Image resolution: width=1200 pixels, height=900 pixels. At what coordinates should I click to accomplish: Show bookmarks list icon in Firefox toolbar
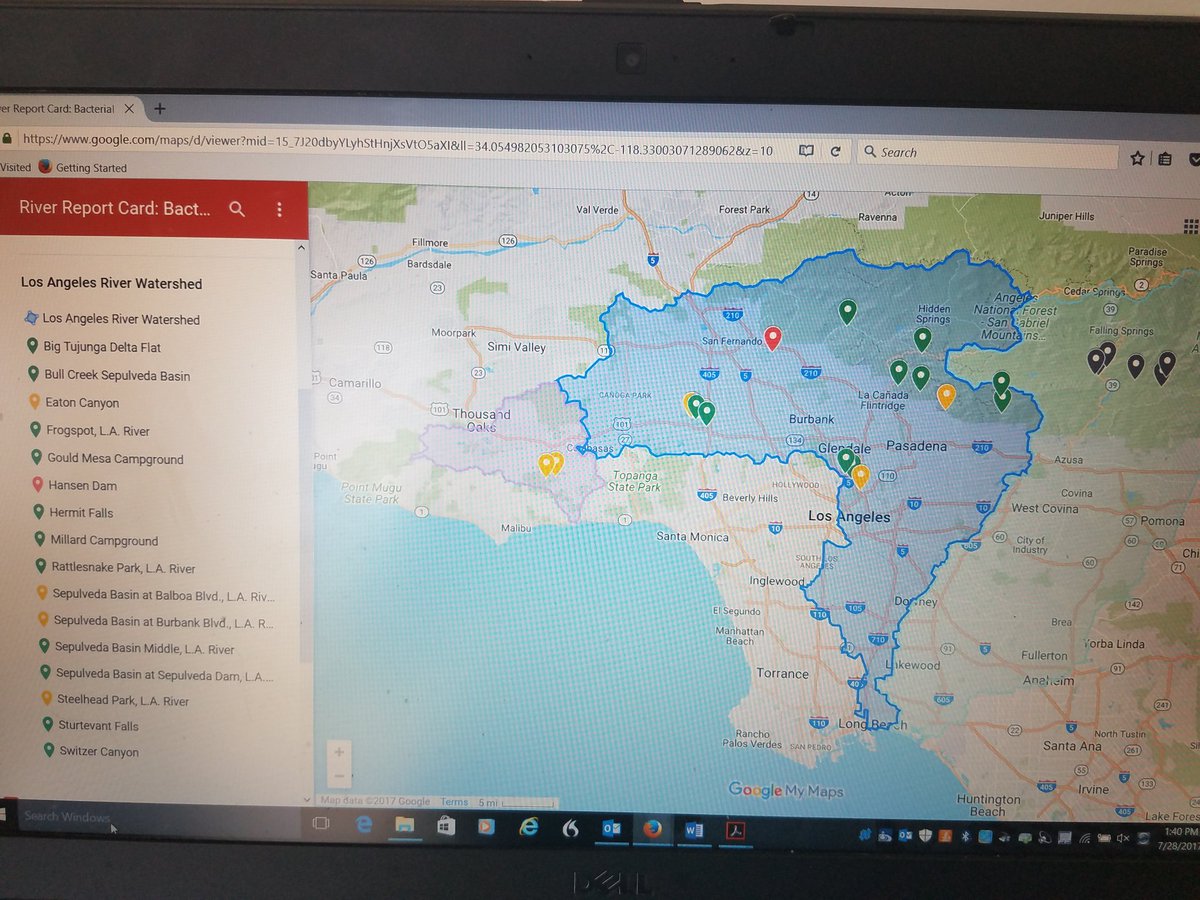click(x=1165, y=158)
